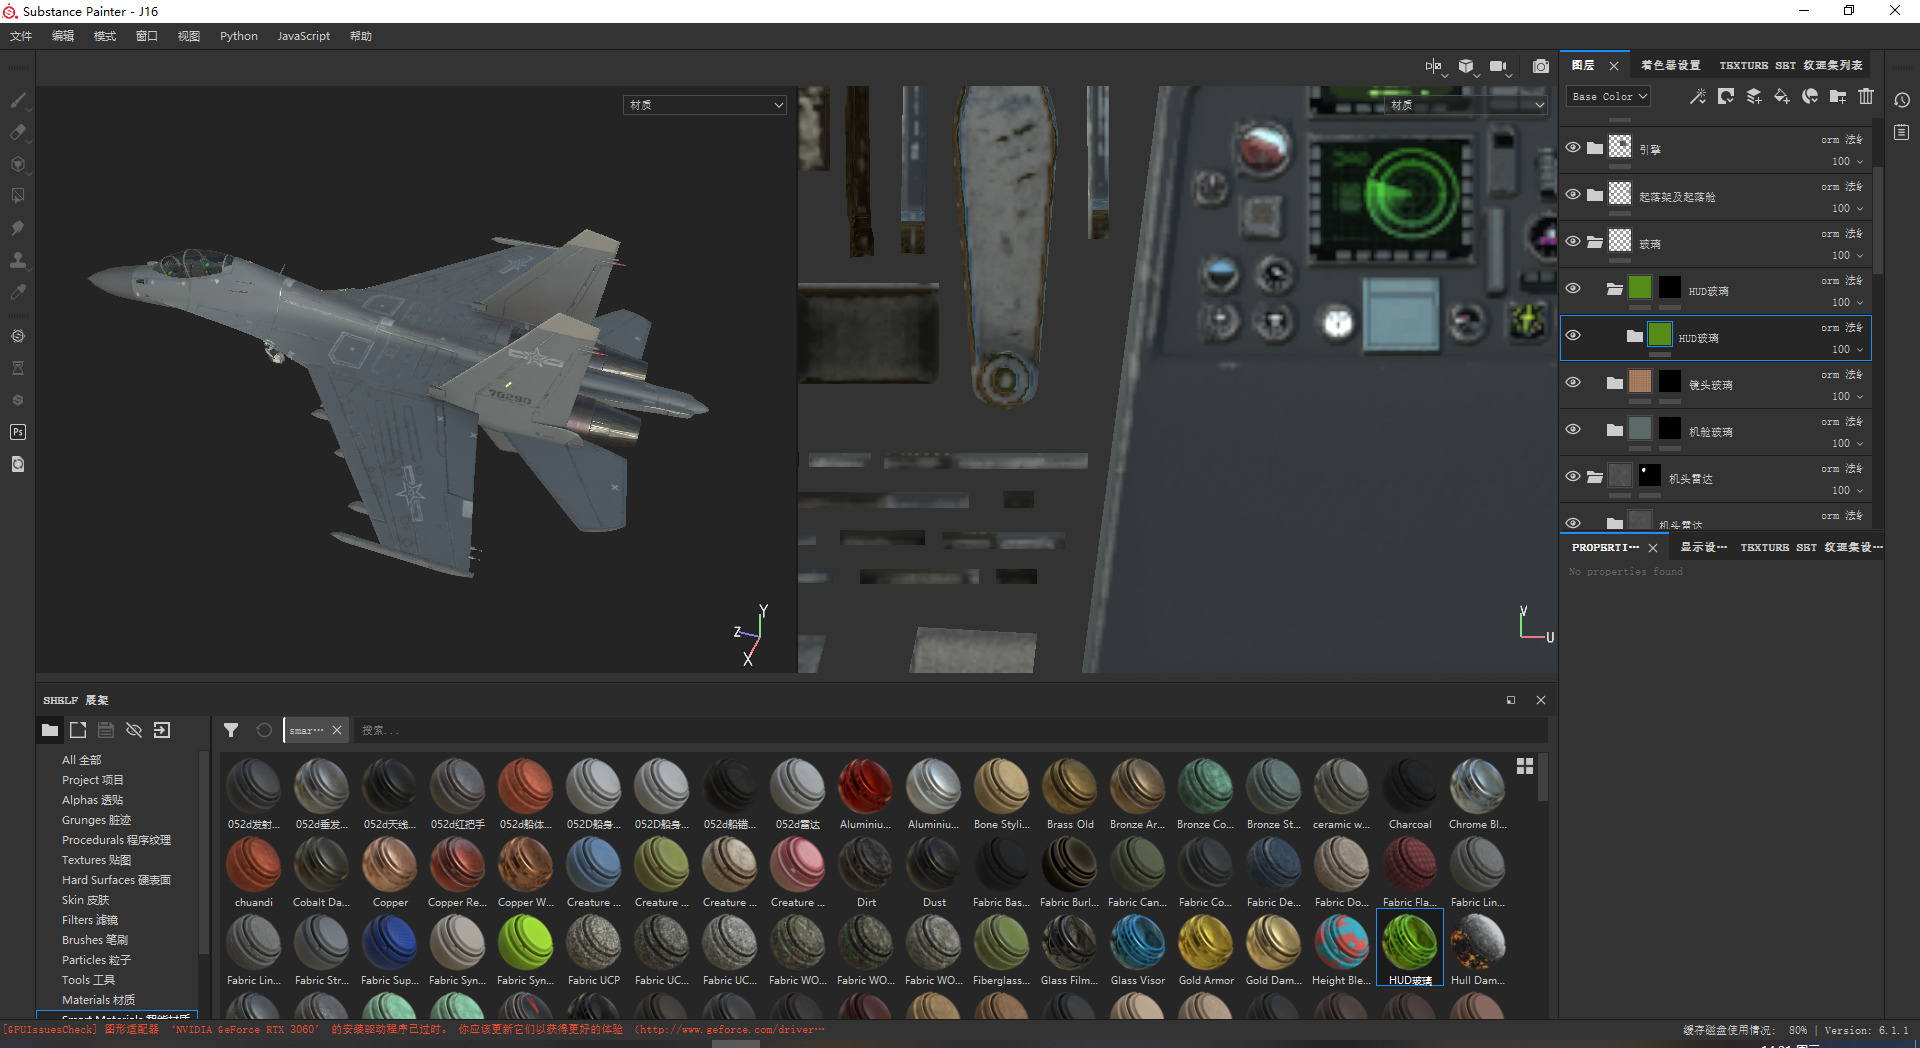The height and width of the screenshot is (1048, 1920).
Task: Open the Base Color channel dropdown
Action: click(1608, 97)
